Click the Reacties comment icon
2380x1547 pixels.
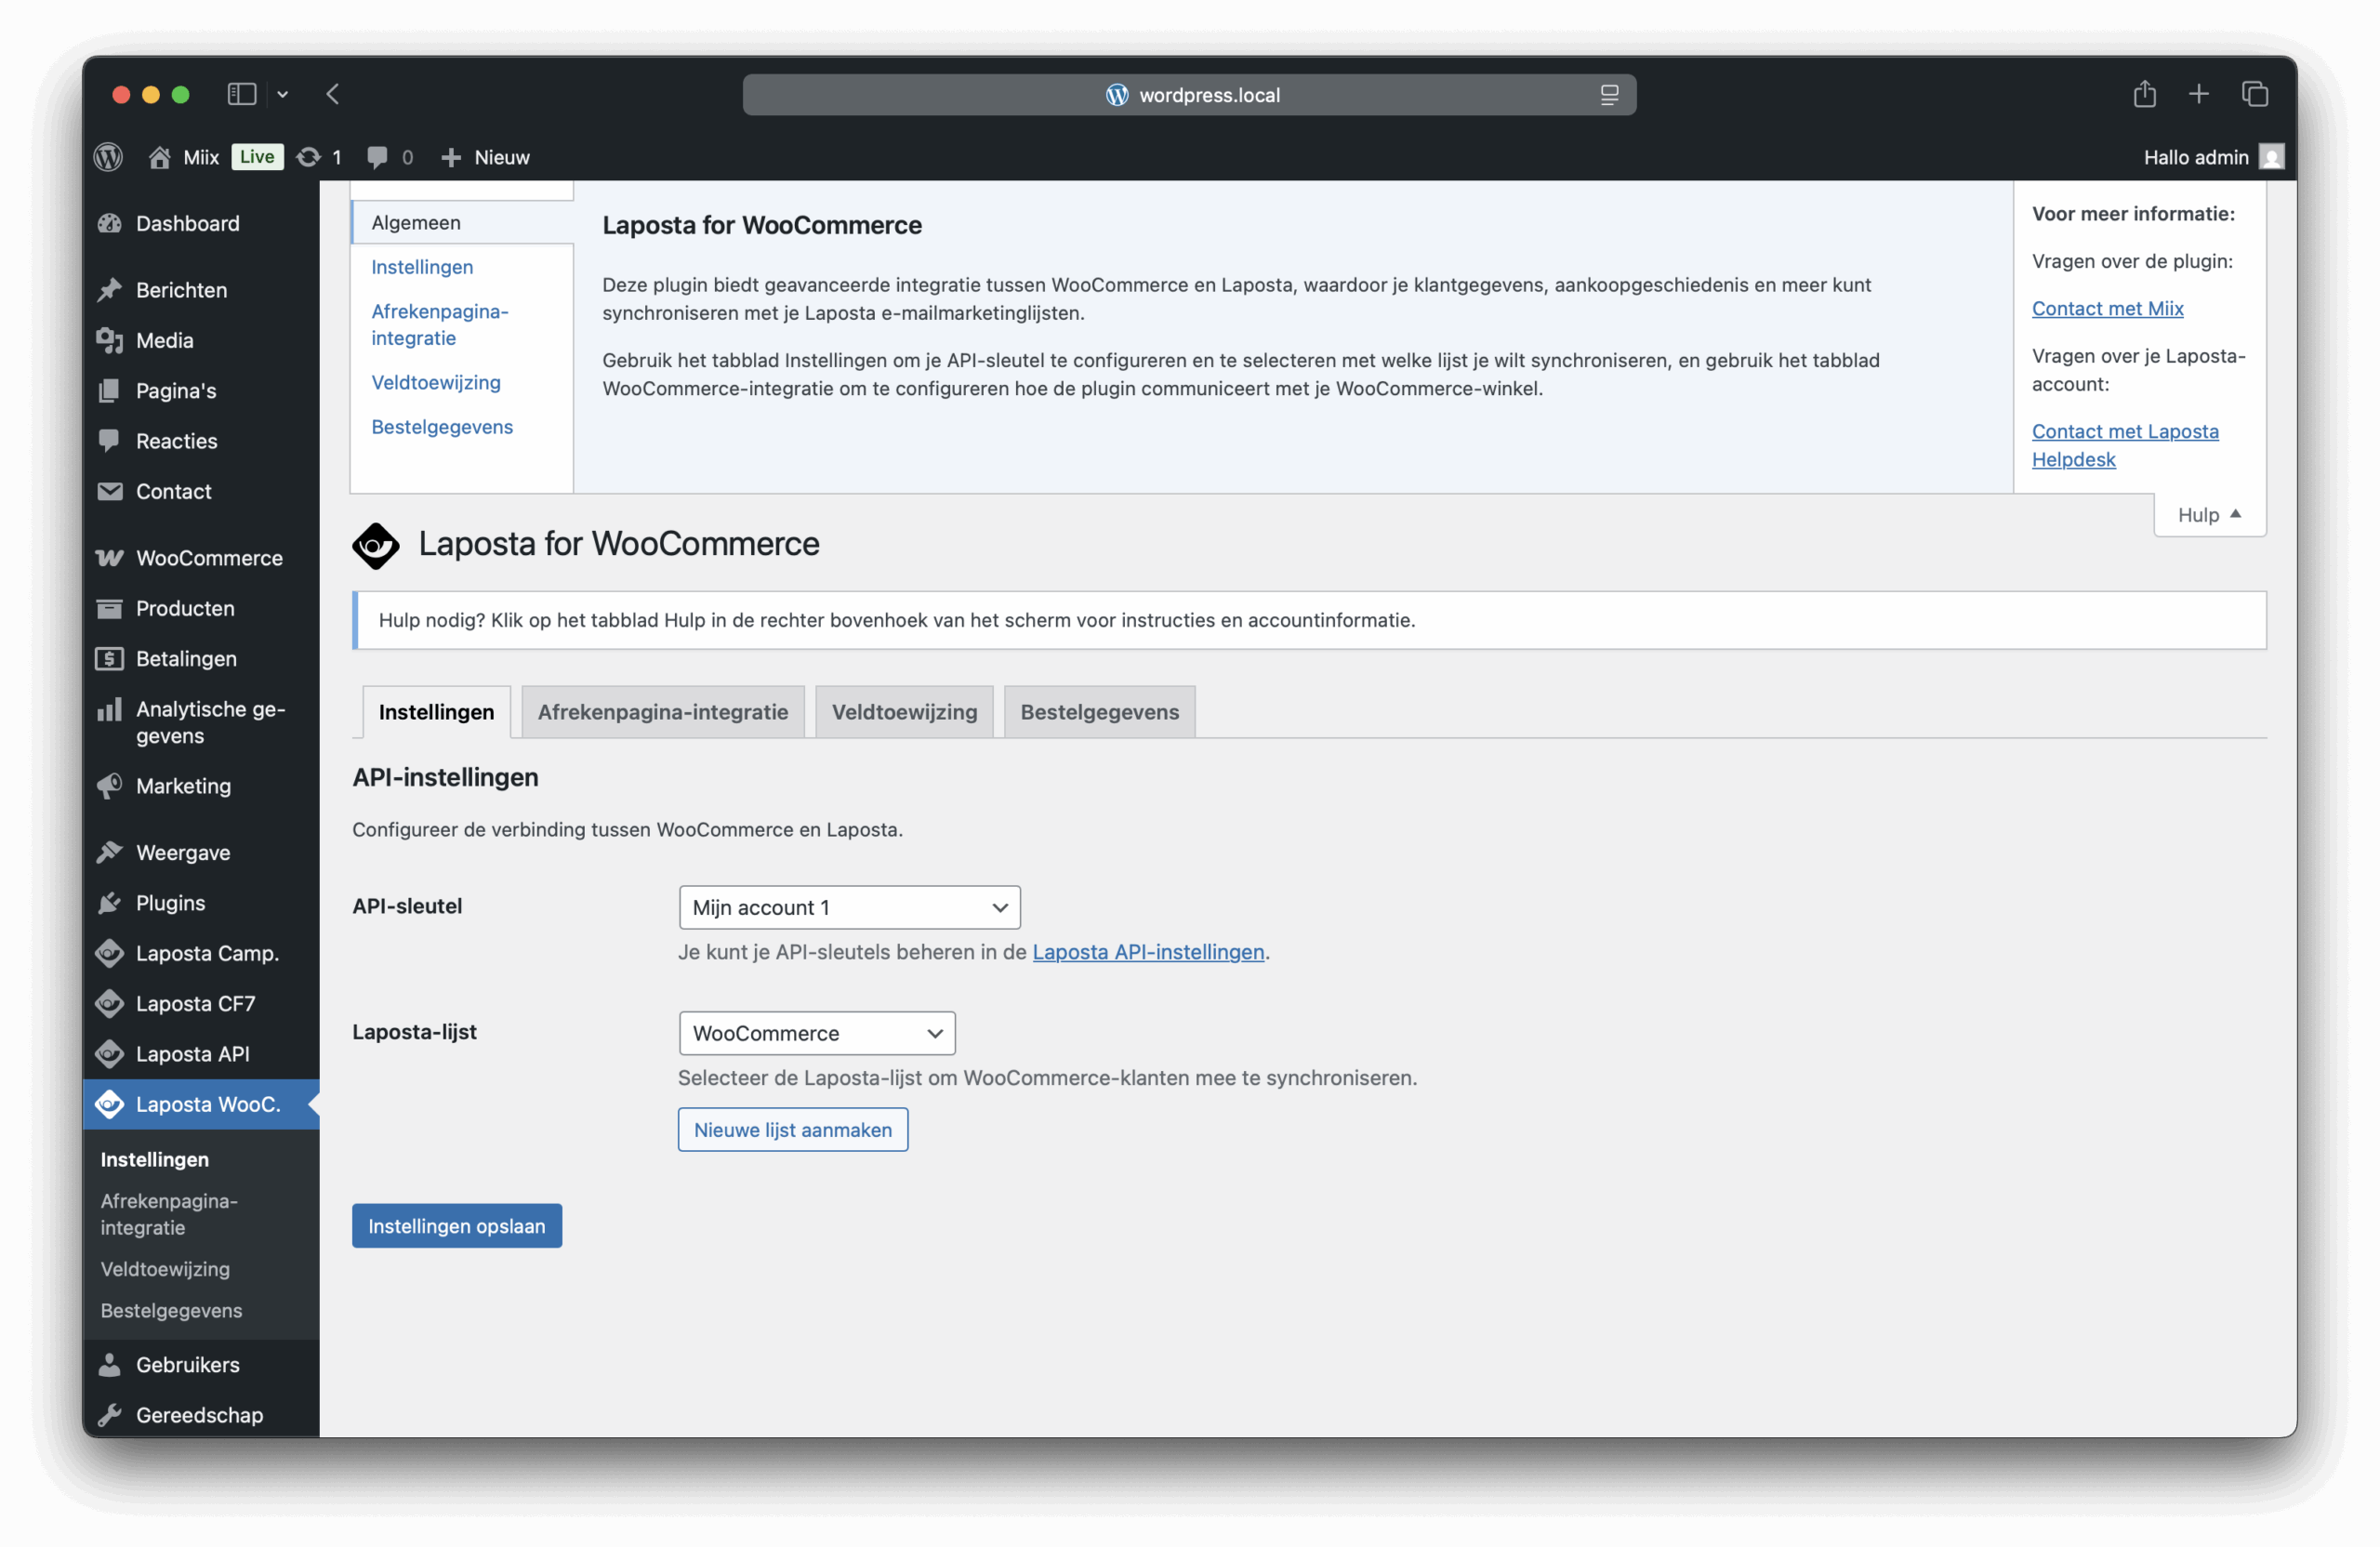pyautogui.click(x=110, y=440)
